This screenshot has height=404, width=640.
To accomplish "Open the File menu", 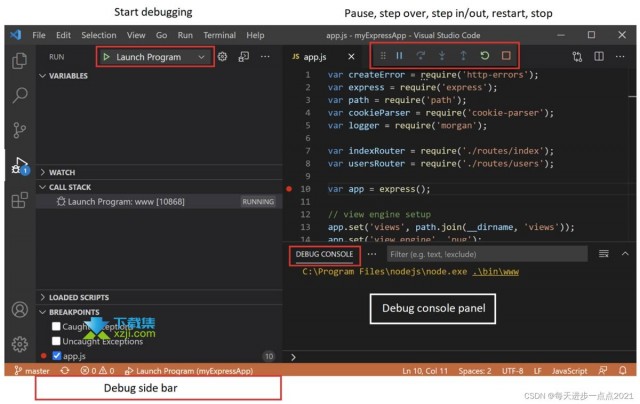I will click(39, 35).
